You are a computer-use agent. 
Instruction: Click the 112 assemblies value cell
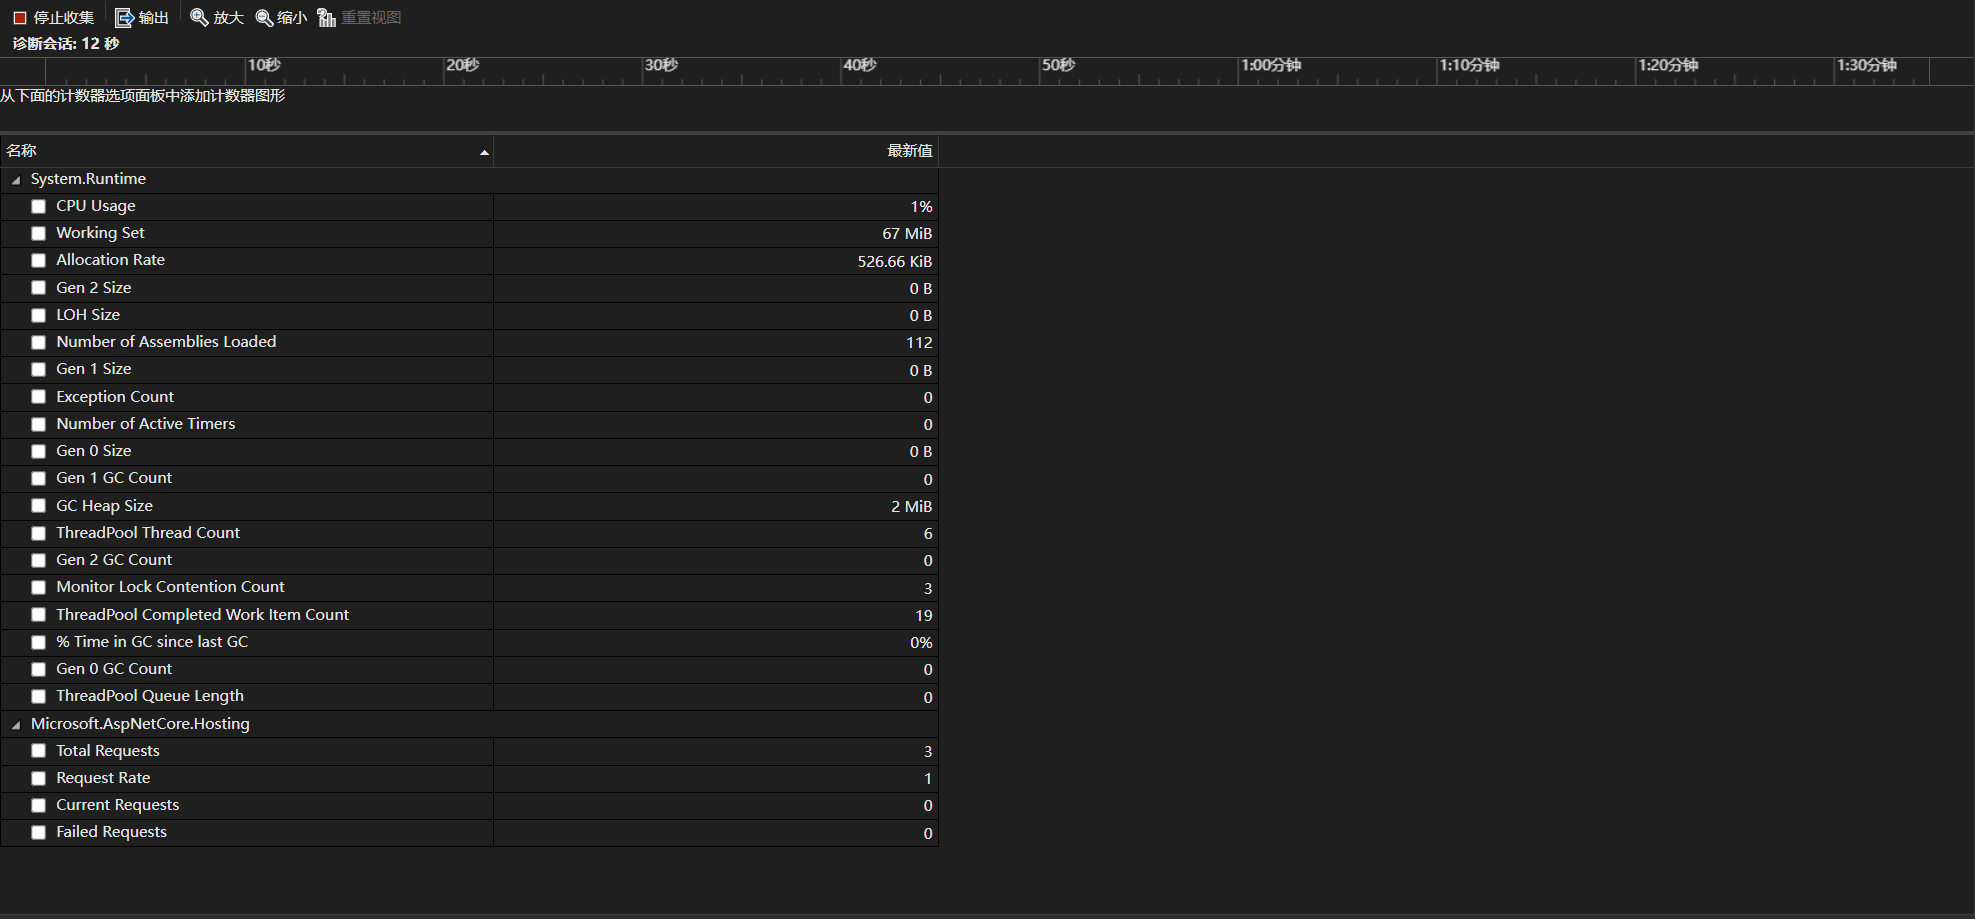716,342
